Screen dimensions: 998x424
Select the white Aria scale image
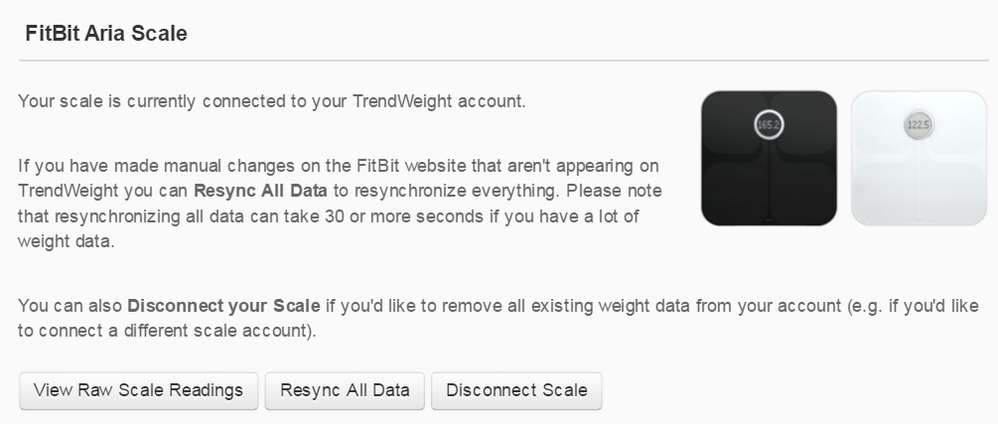point(918,158)
